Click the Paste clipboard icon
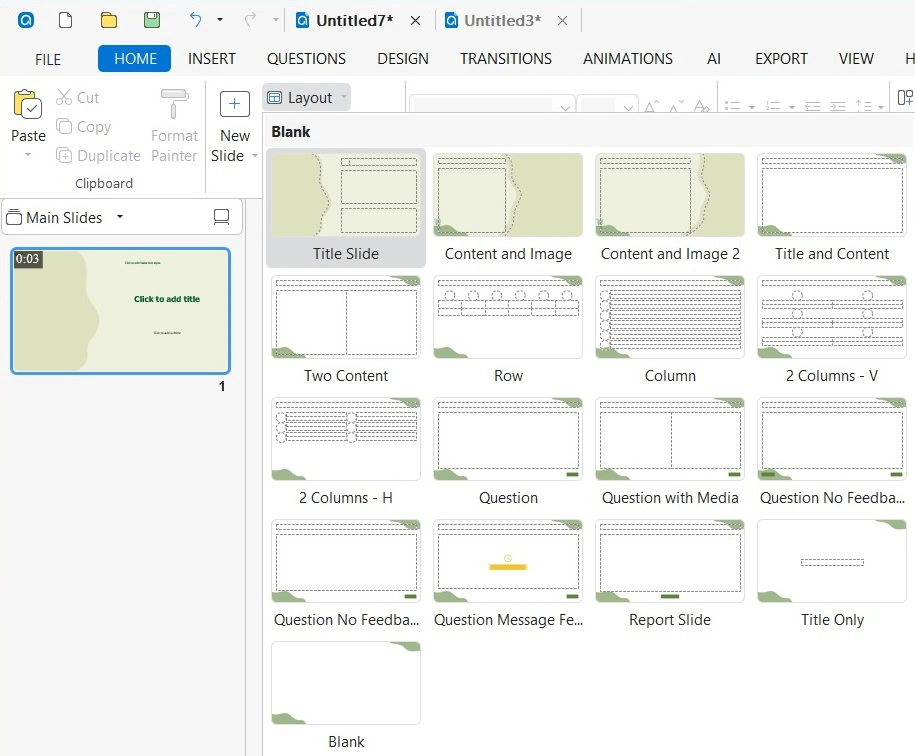This screenshot has width=915, height=756. tap(28, 105)
